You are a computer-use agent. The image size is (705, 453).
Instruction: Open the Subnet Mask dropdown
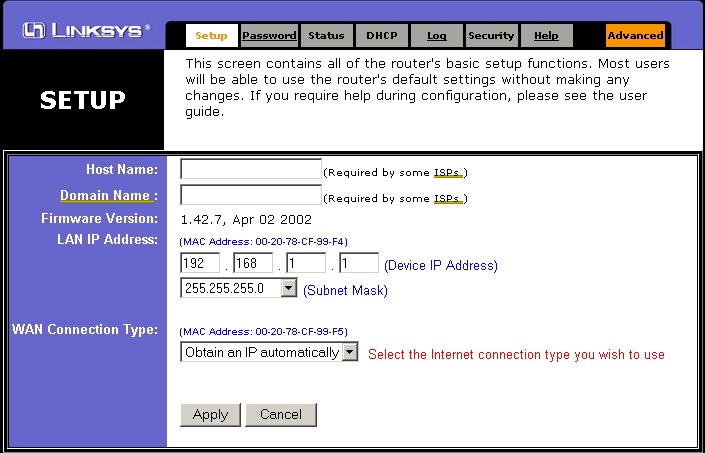pos(239,288)
